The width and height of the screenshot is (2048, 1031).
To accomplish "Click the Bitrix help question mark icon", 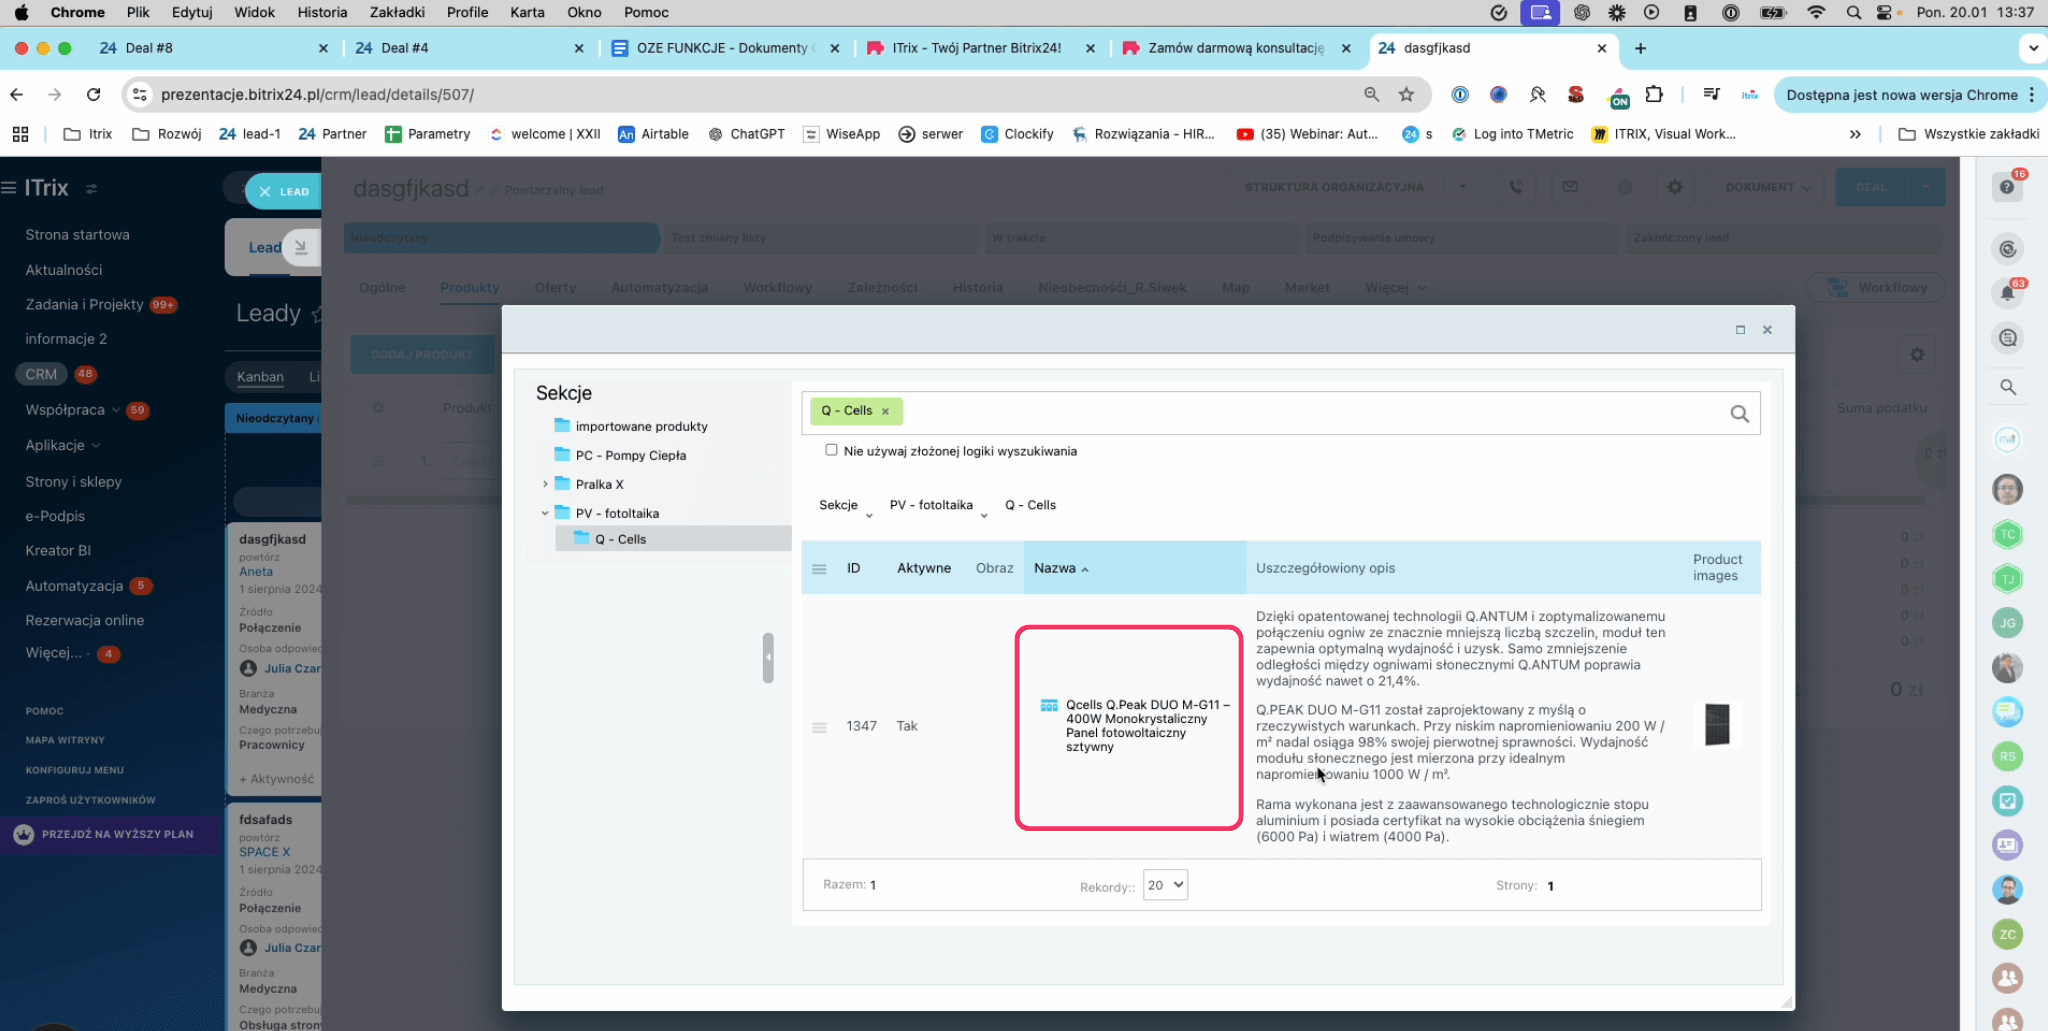I will coord(2007,187).
